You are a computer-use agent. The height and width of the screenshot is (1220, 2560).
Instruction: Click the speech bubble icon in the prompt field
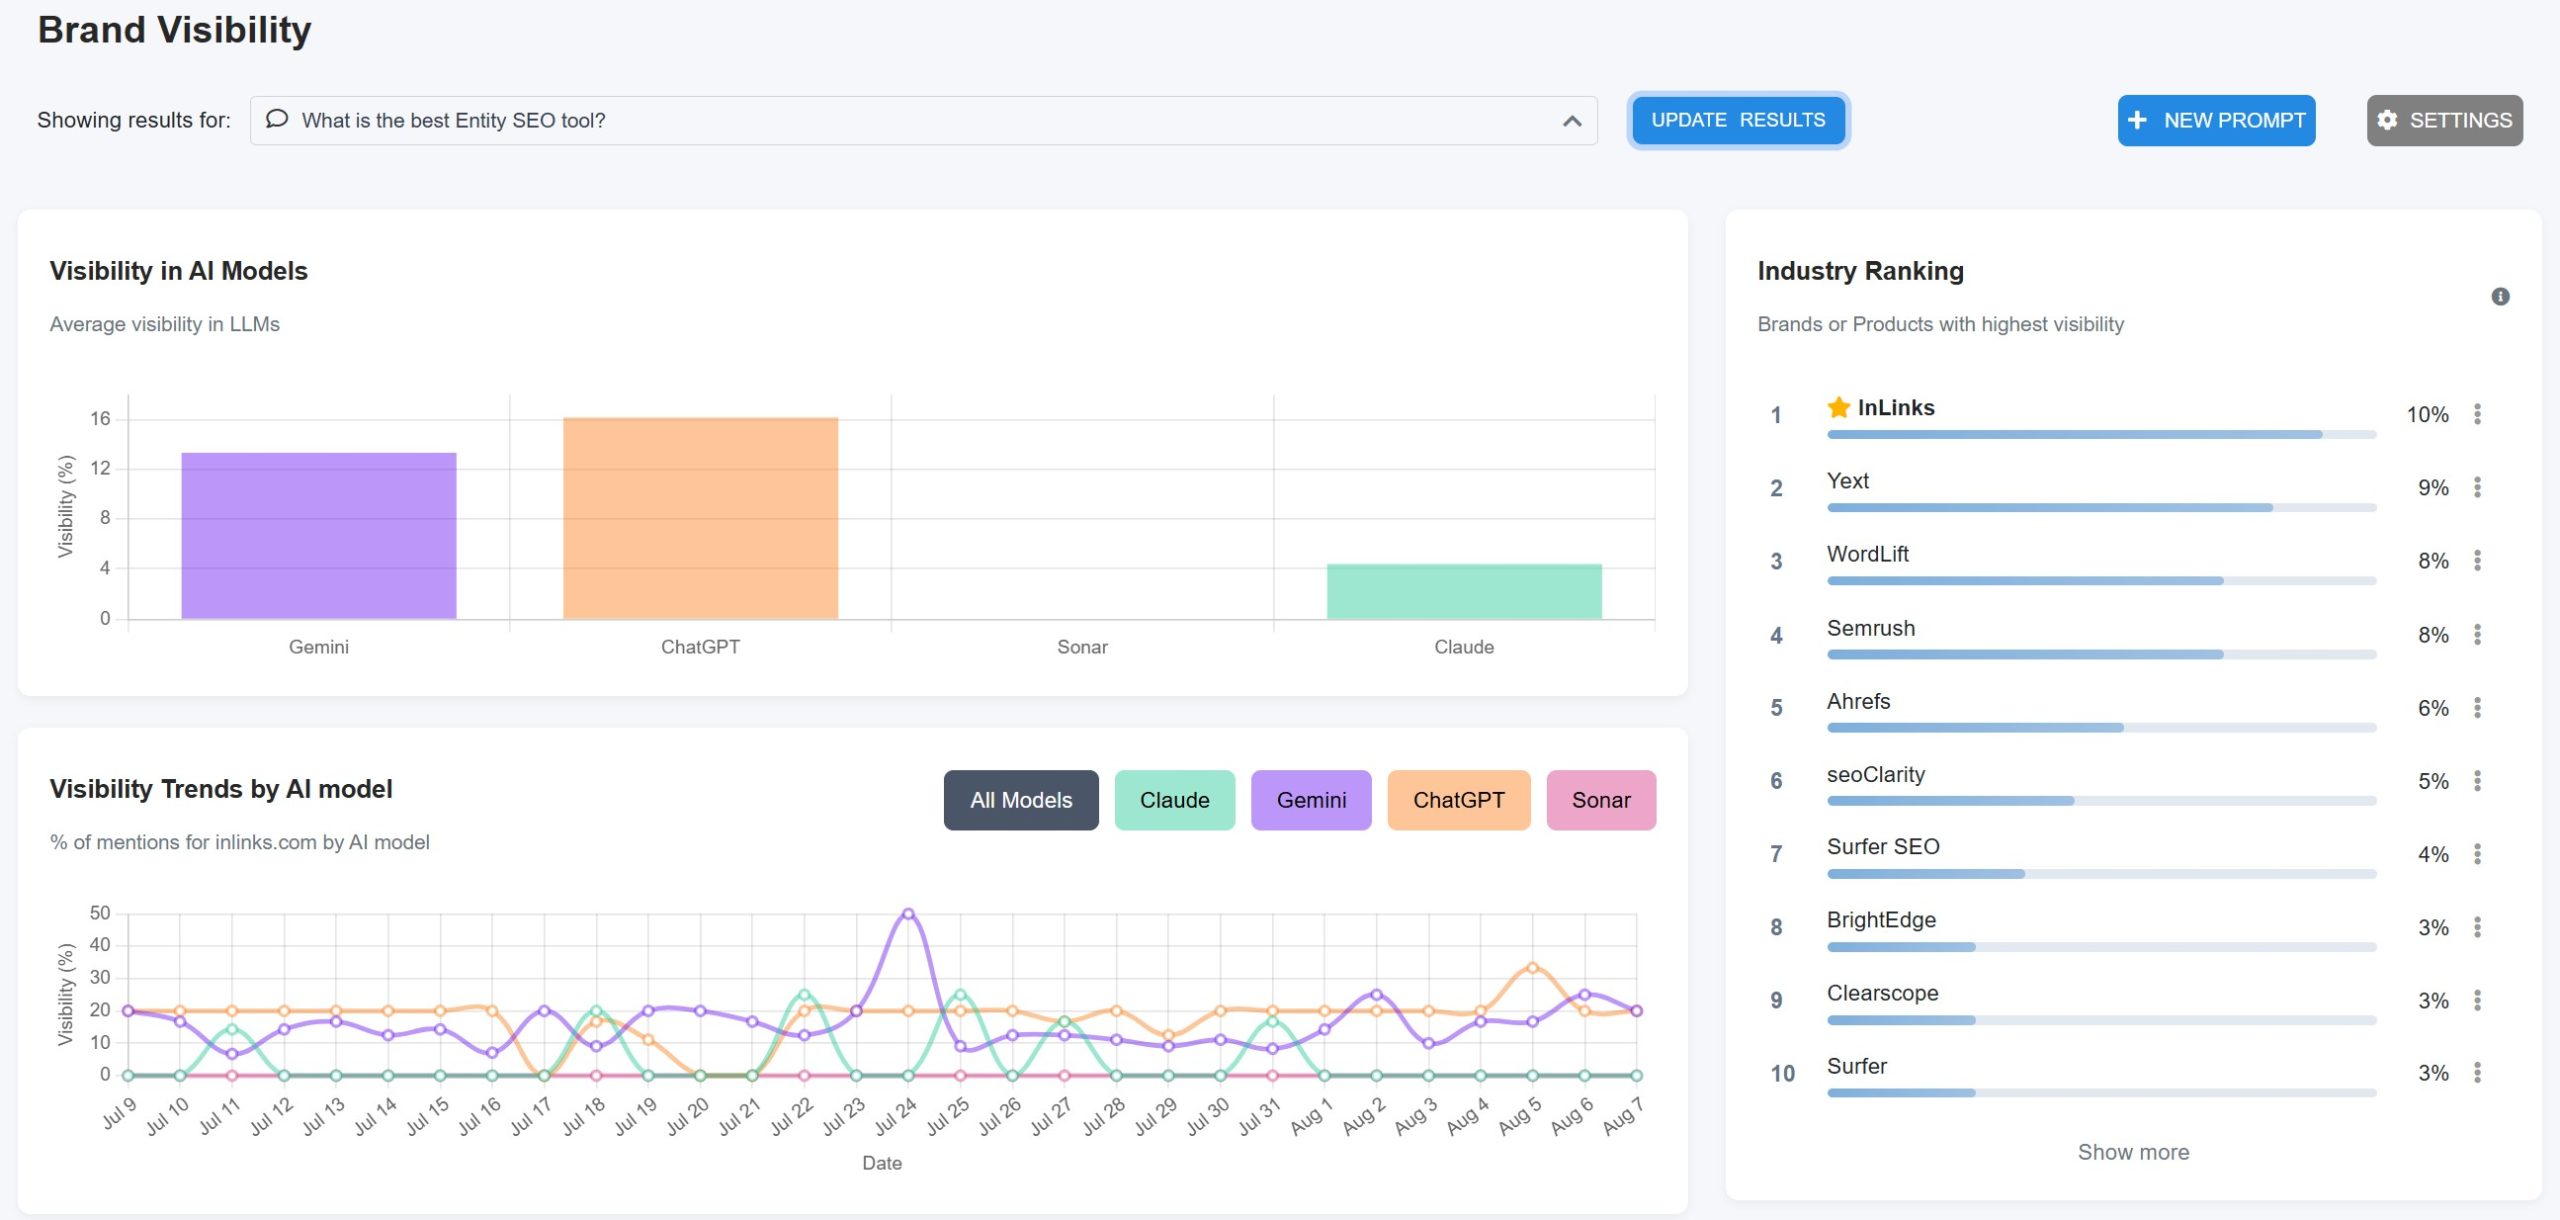point(277,119)
